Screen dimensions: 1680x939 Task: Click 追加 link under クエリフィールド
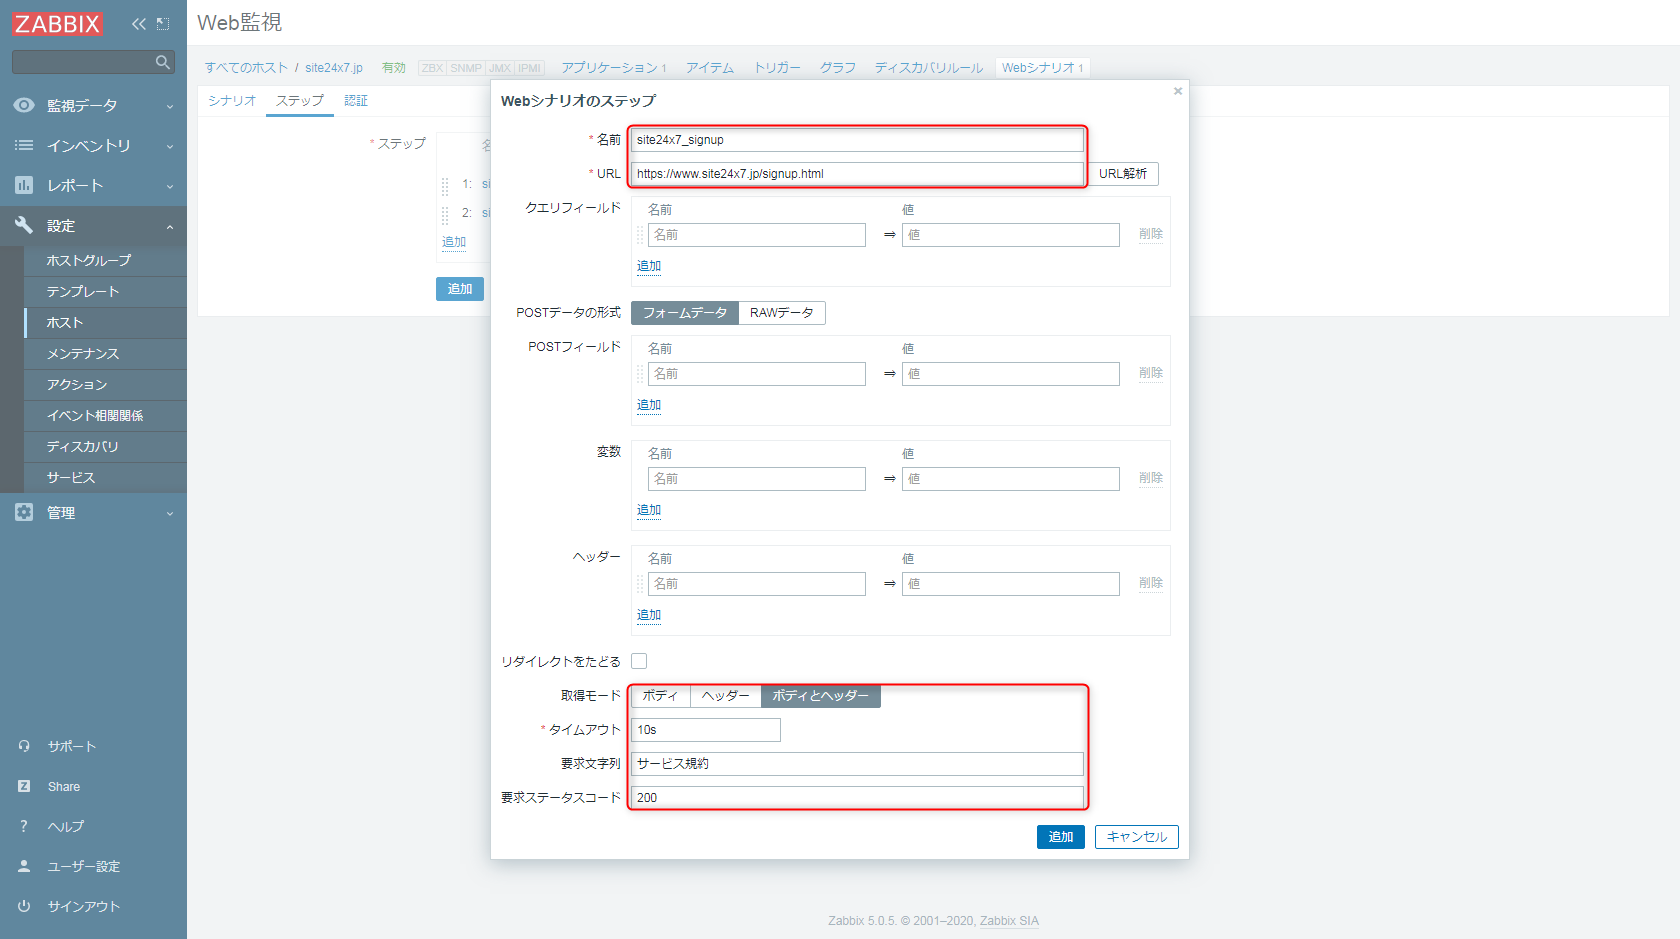tap(649, 266)
